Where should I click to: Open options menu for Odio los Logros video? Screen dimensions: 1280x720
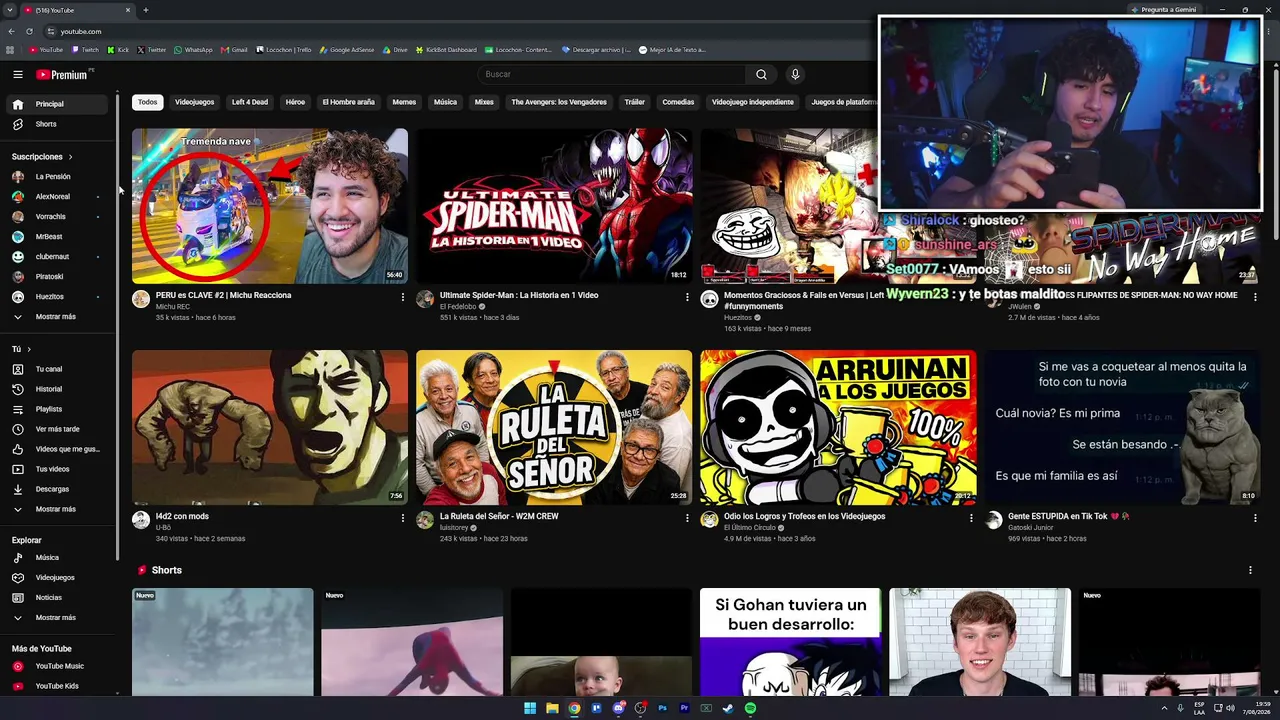click(x=971, y=518)
